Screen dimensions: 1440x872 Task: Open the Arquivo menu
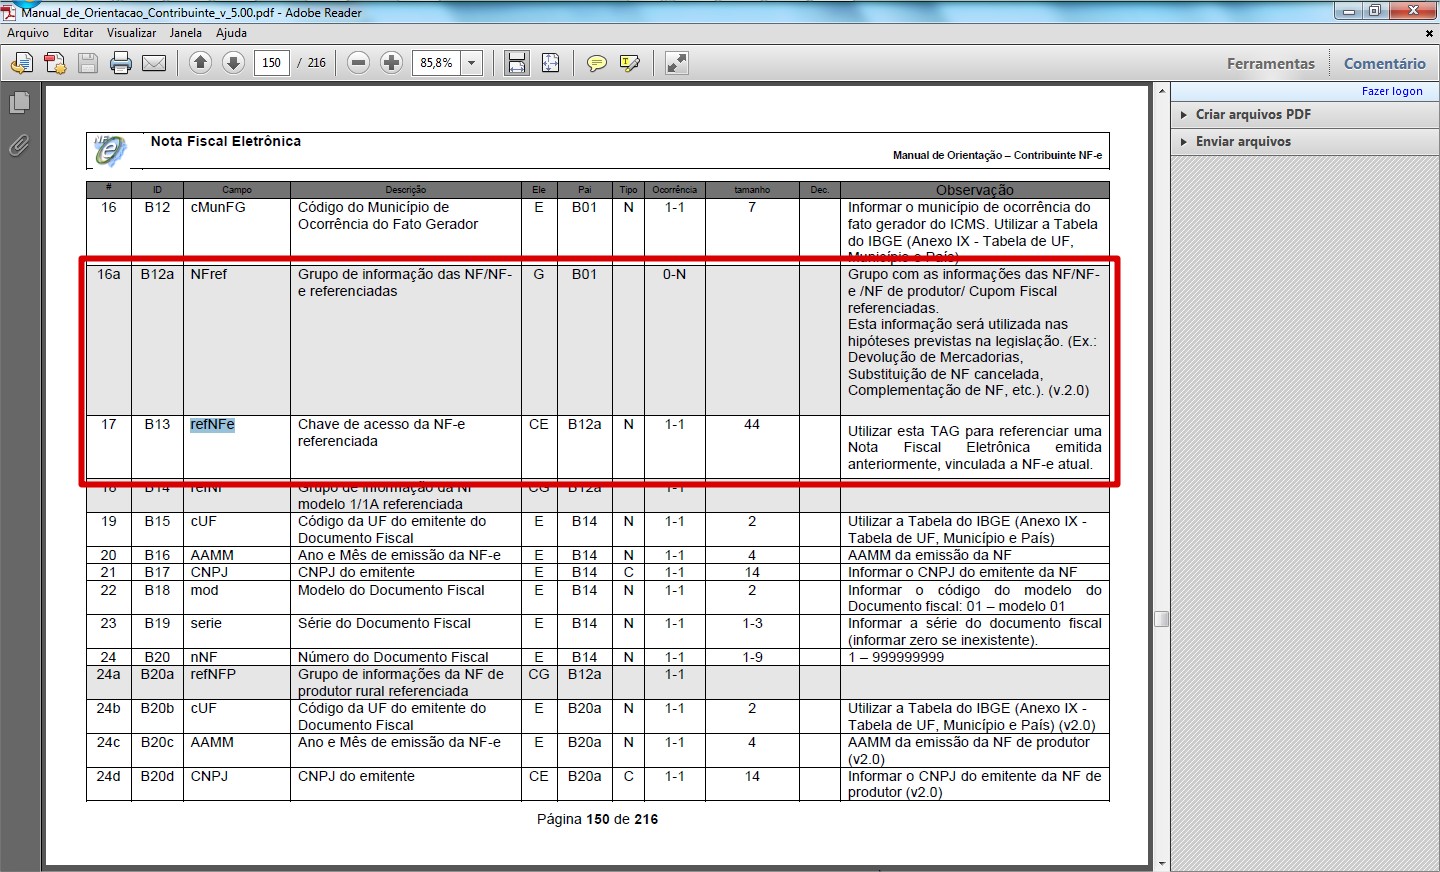point(28,33)
